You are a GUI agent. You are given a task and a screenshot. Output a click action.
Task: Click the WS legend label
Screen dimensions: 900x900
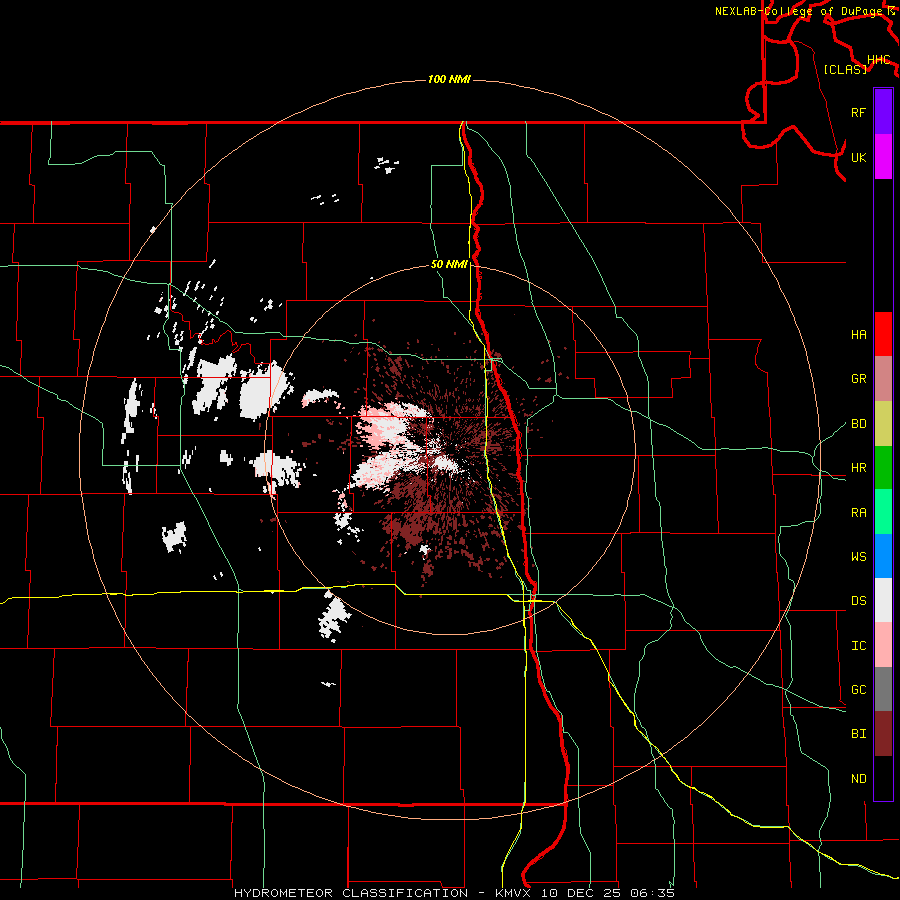[858, 557]
